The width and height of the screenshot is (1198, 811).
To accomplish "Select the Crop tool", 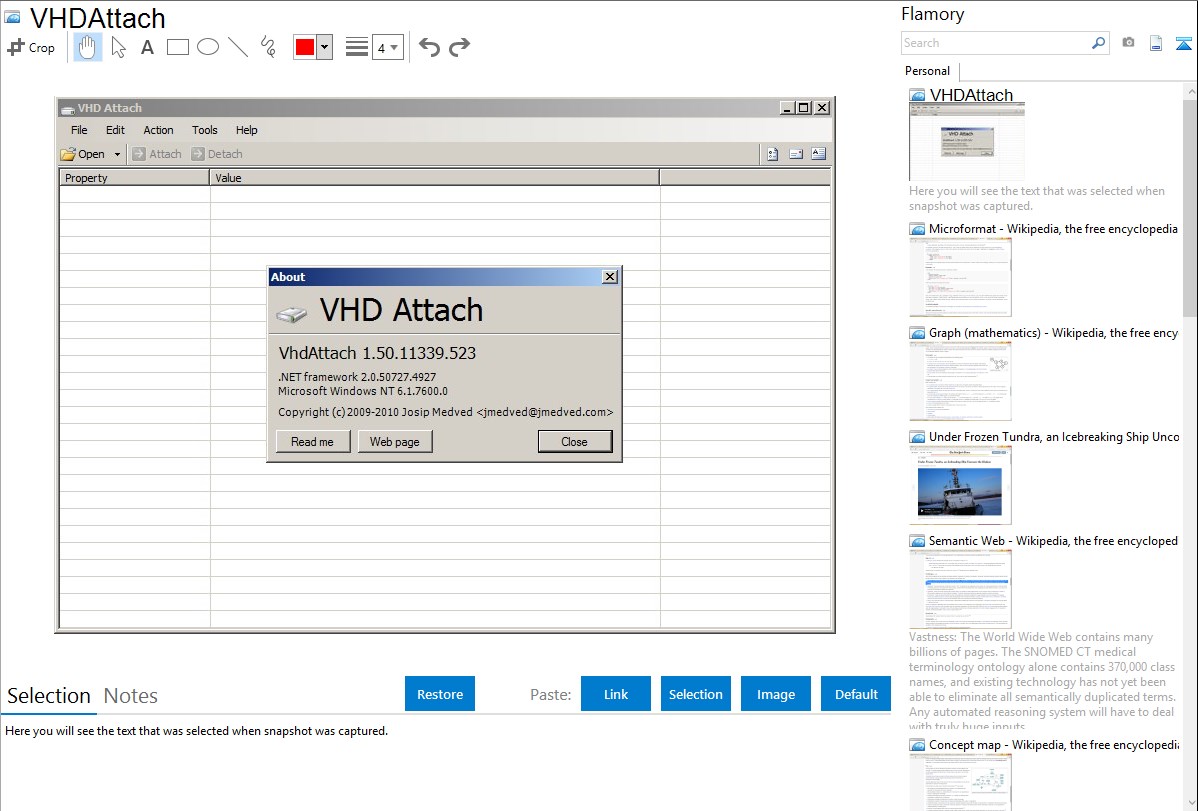I will tap(31, 47).
